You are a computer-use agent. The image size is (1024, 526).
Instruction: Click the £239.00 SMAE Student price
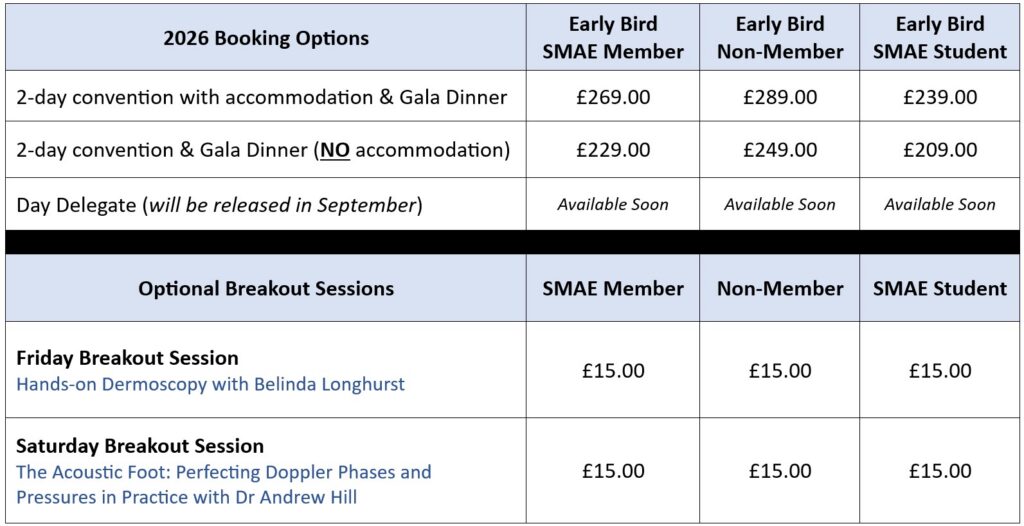point(940,97)
